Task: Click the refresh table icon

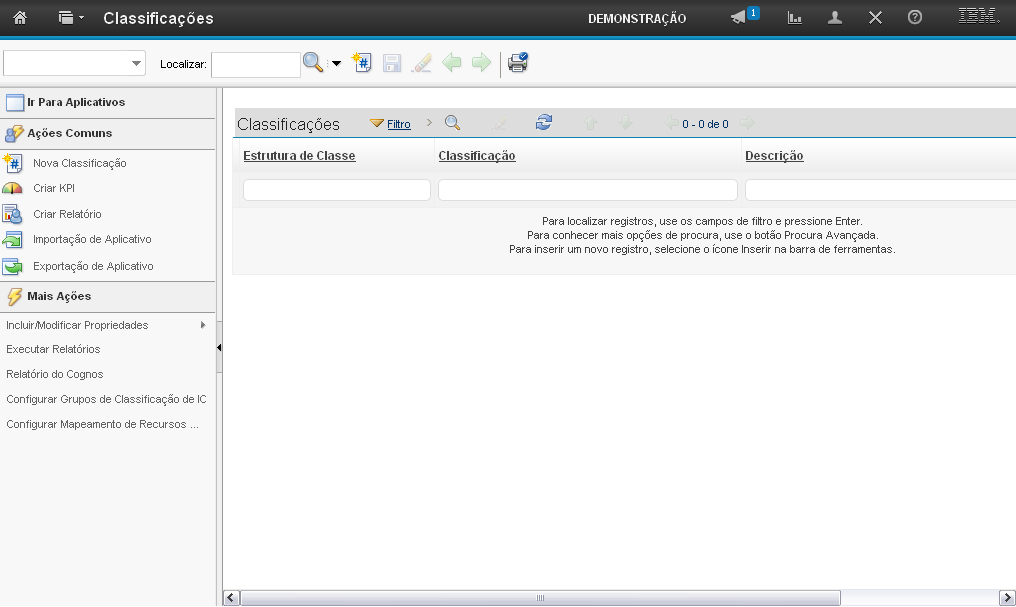Action: 543,123
